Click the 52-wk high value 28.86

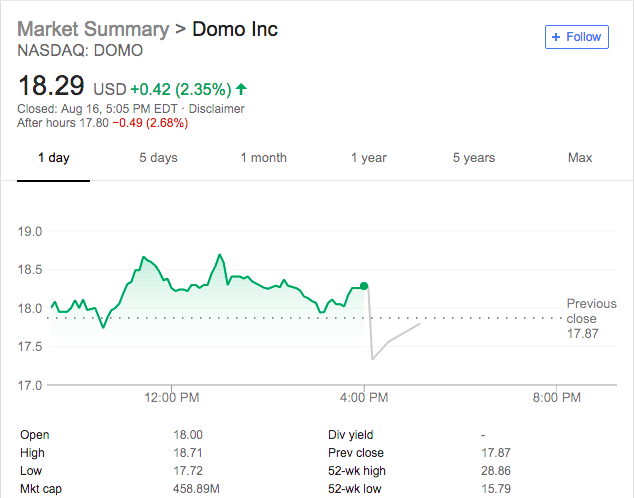pyautogui.click(x=496, y=471)
